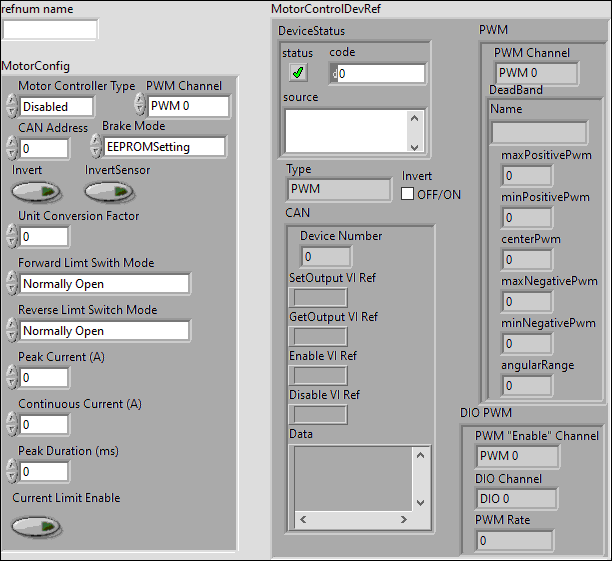Click the Enable VI Ref box
The width and height of the screenshot is (612, 561).
(318, 376)
